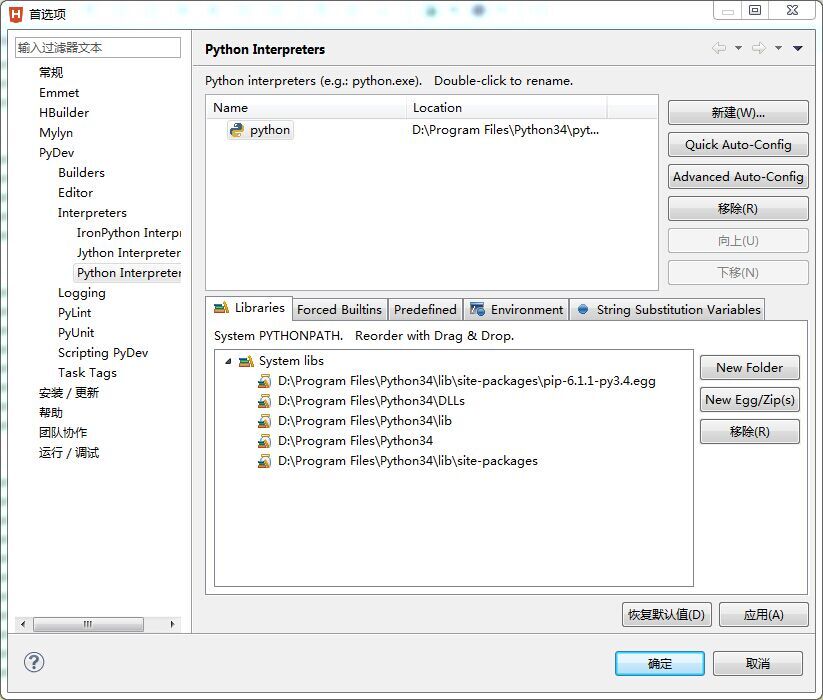Select PyDev in preferences tree
This screenshot has width=823, height=700.
(x=57, y=153)
